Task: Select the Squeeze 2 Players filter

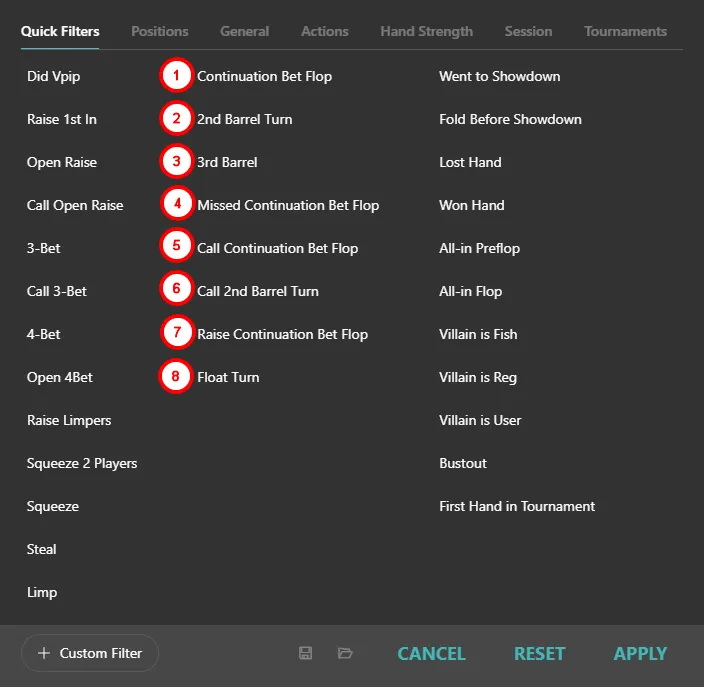Action: pyautogui.click(x=82, y=463)
